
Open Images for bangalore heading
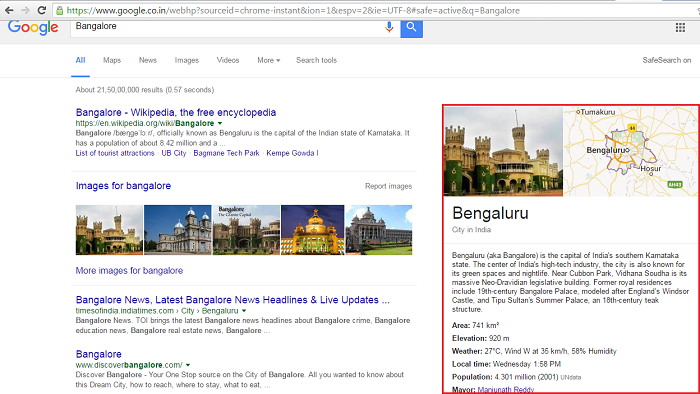click(x=123, y=186)
